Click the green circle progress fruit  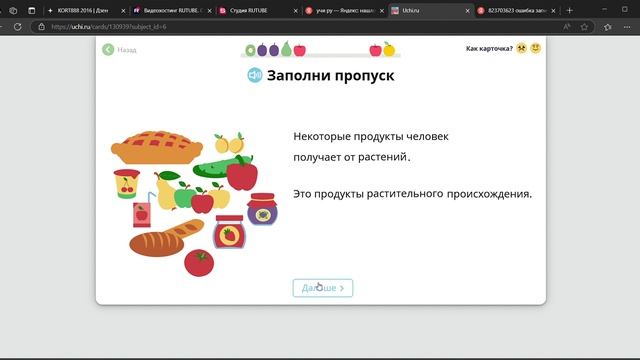[250, 50]
